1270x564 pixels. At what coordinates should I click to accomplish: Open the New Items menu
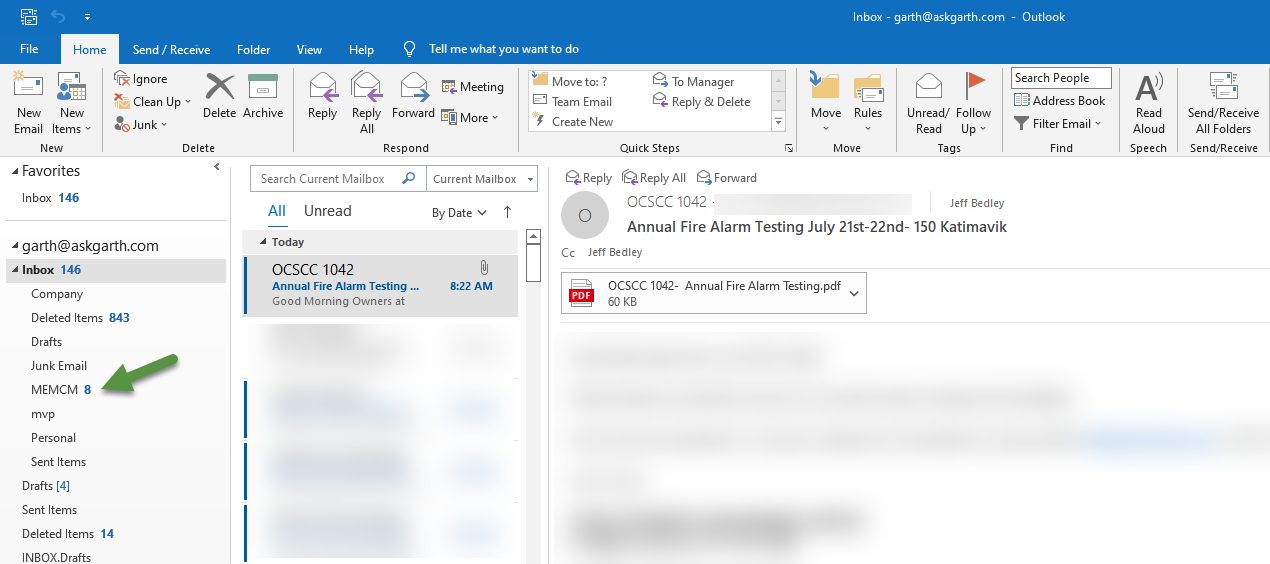click(x=71, y=103)
